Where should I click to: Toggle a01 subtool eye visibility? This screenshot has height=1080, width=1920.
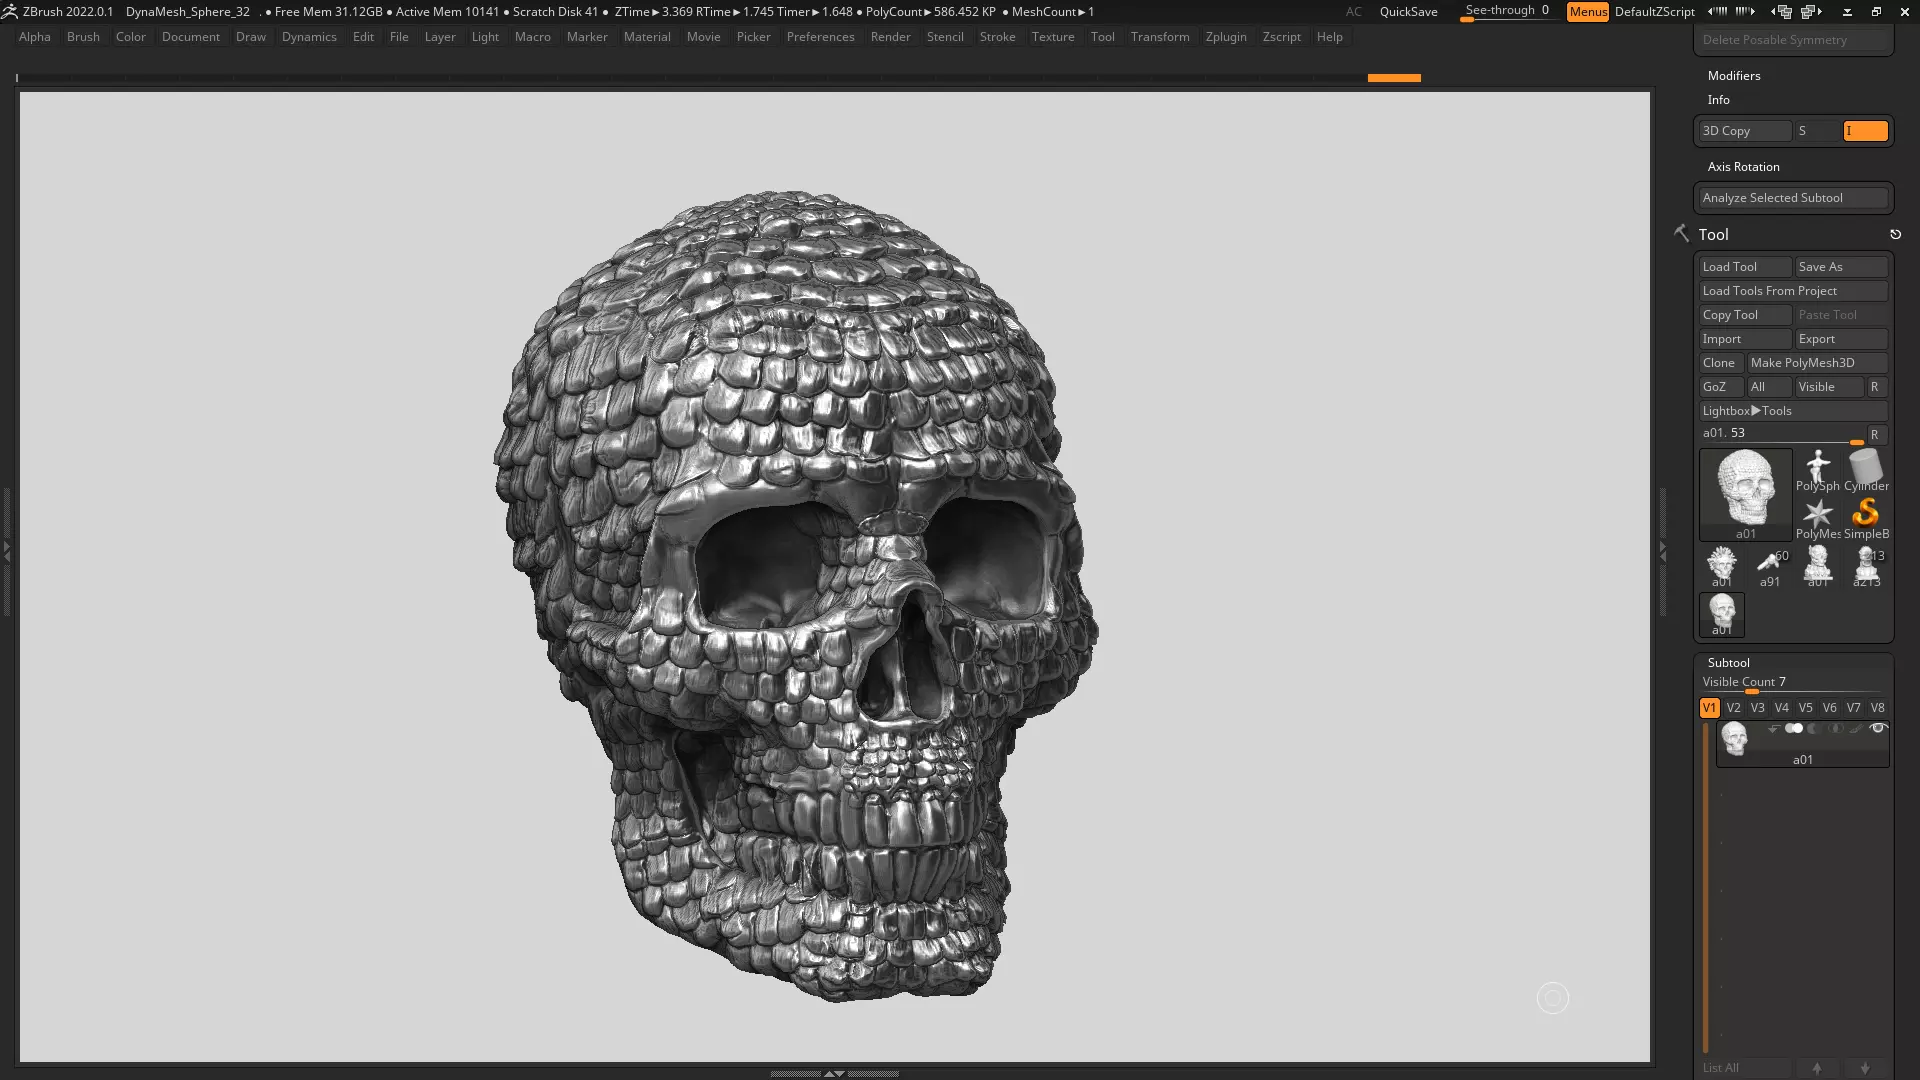pos(1877,729)
